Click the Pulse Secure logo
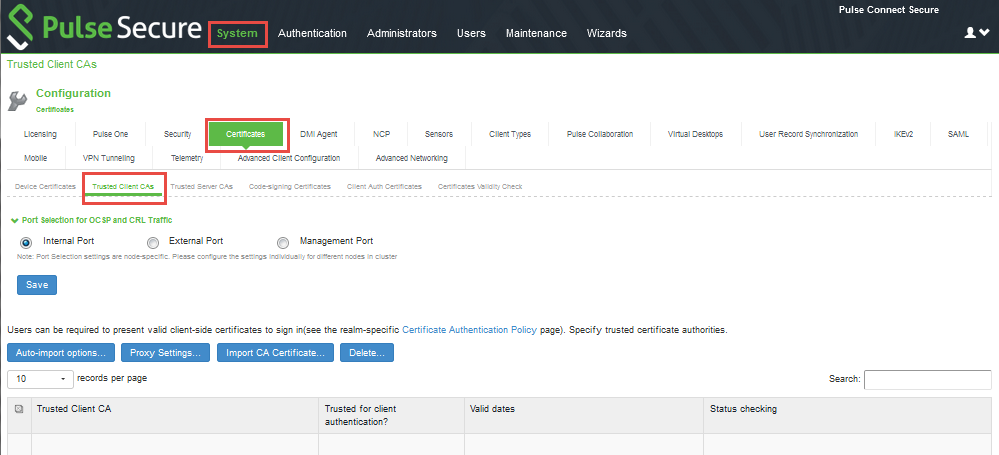The image size is (999, 455). point(104,27)
